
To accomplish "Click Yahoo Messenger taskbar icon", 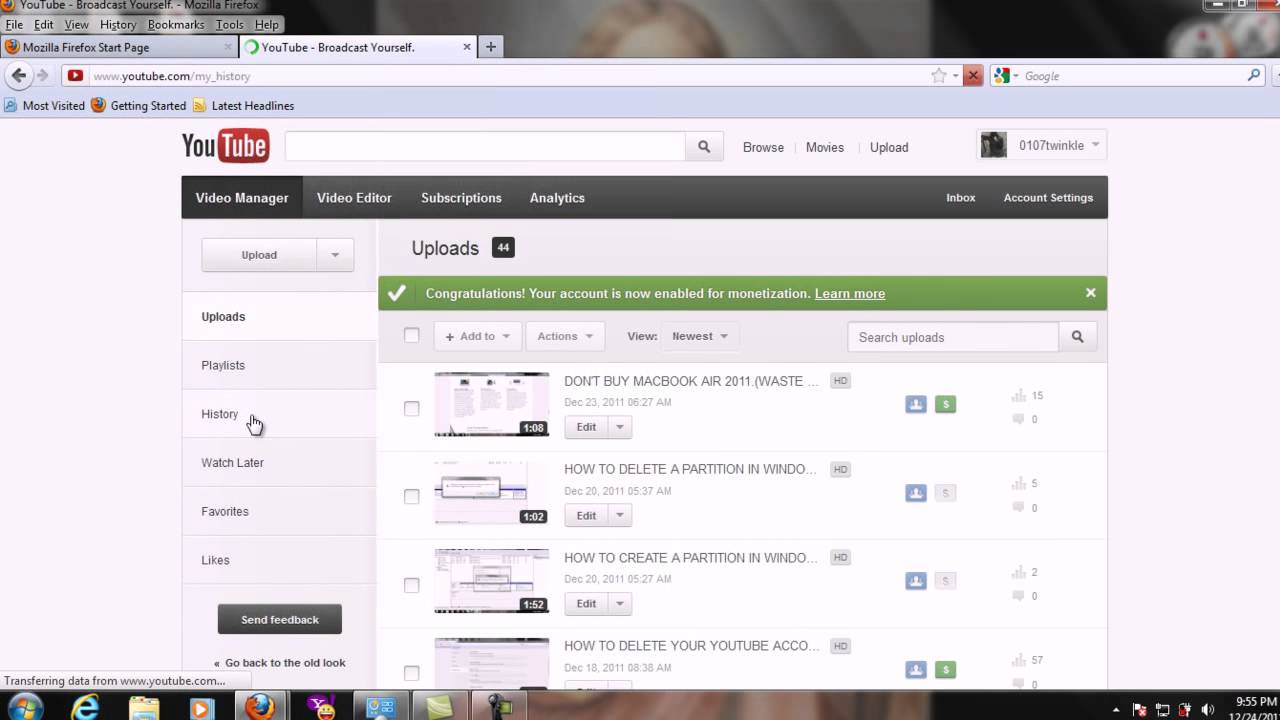I will tap(322, 707).
